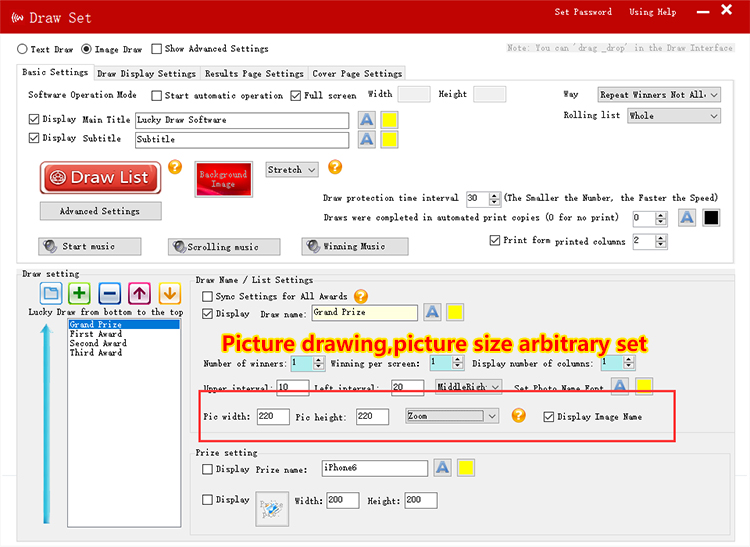The width and height of the screenshot is (750, 547).
Task: Click the red Background Image thumbnail icon
Action: pos(223,178)
